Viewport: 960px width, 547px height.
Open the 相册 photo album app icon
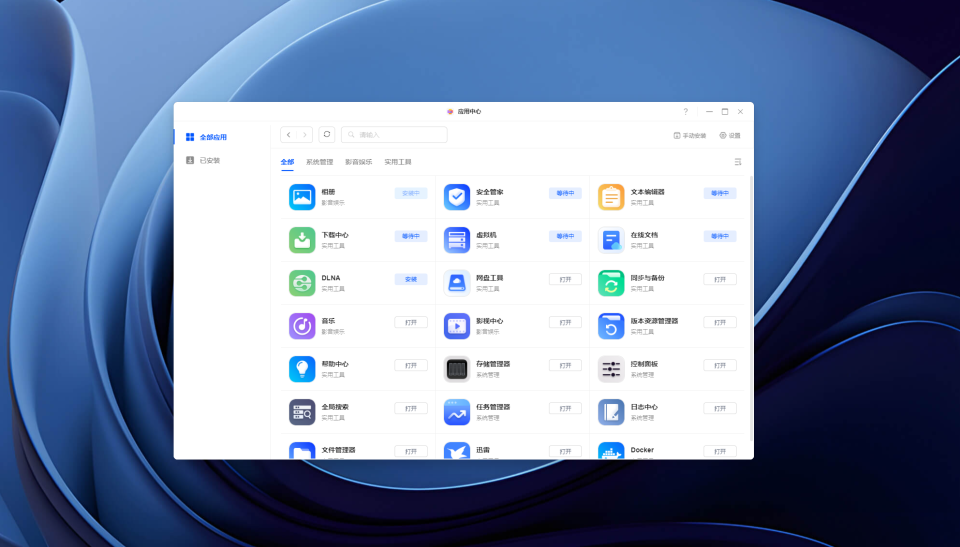302,197
